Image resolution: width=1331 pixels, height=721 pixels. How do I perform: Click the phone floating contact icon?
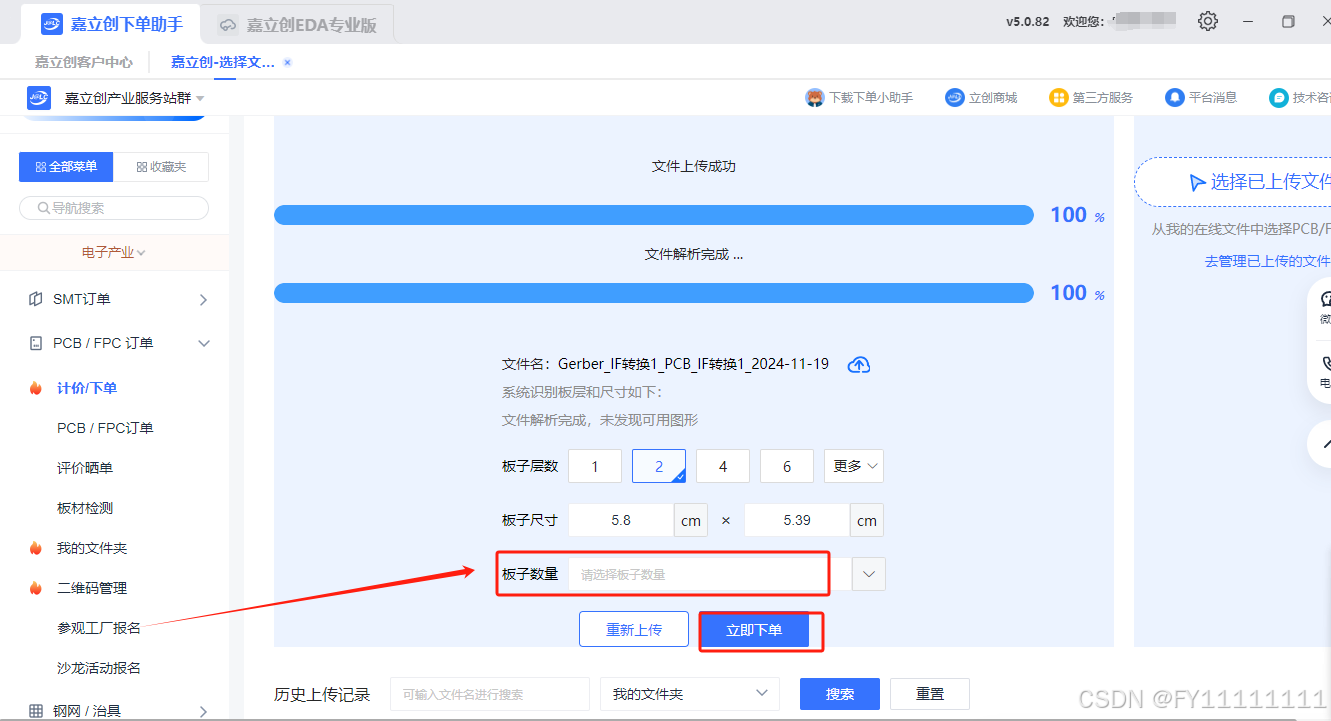tap(1326, 364)
